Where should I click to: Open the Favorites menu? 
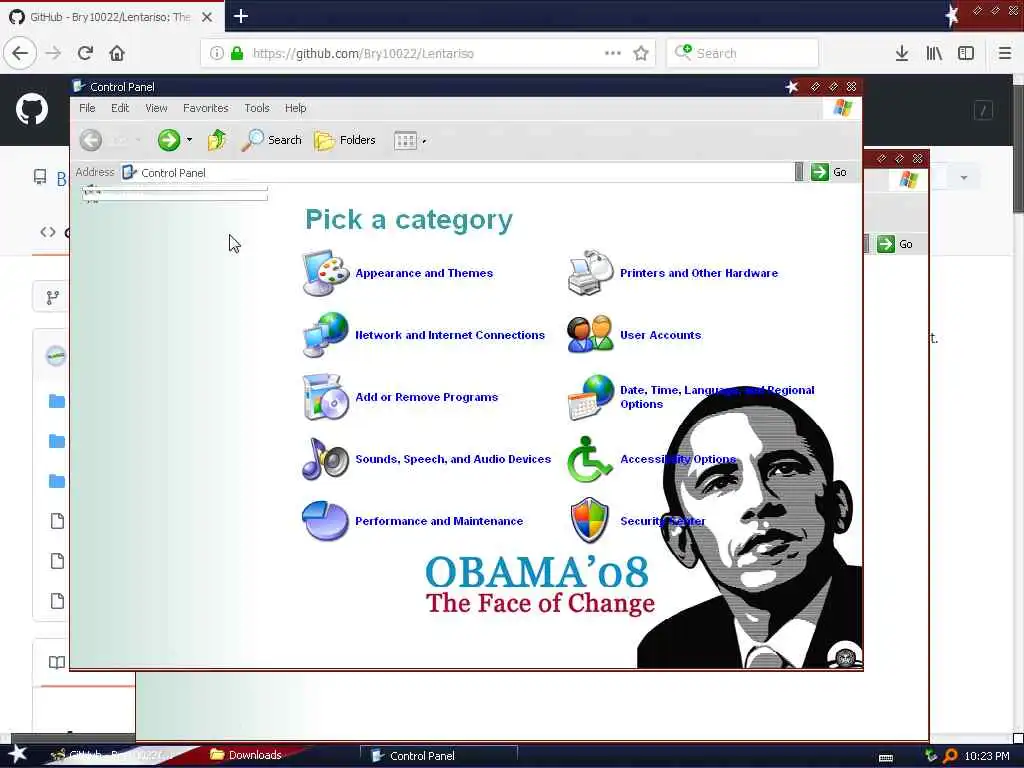(x=206, y=108)
